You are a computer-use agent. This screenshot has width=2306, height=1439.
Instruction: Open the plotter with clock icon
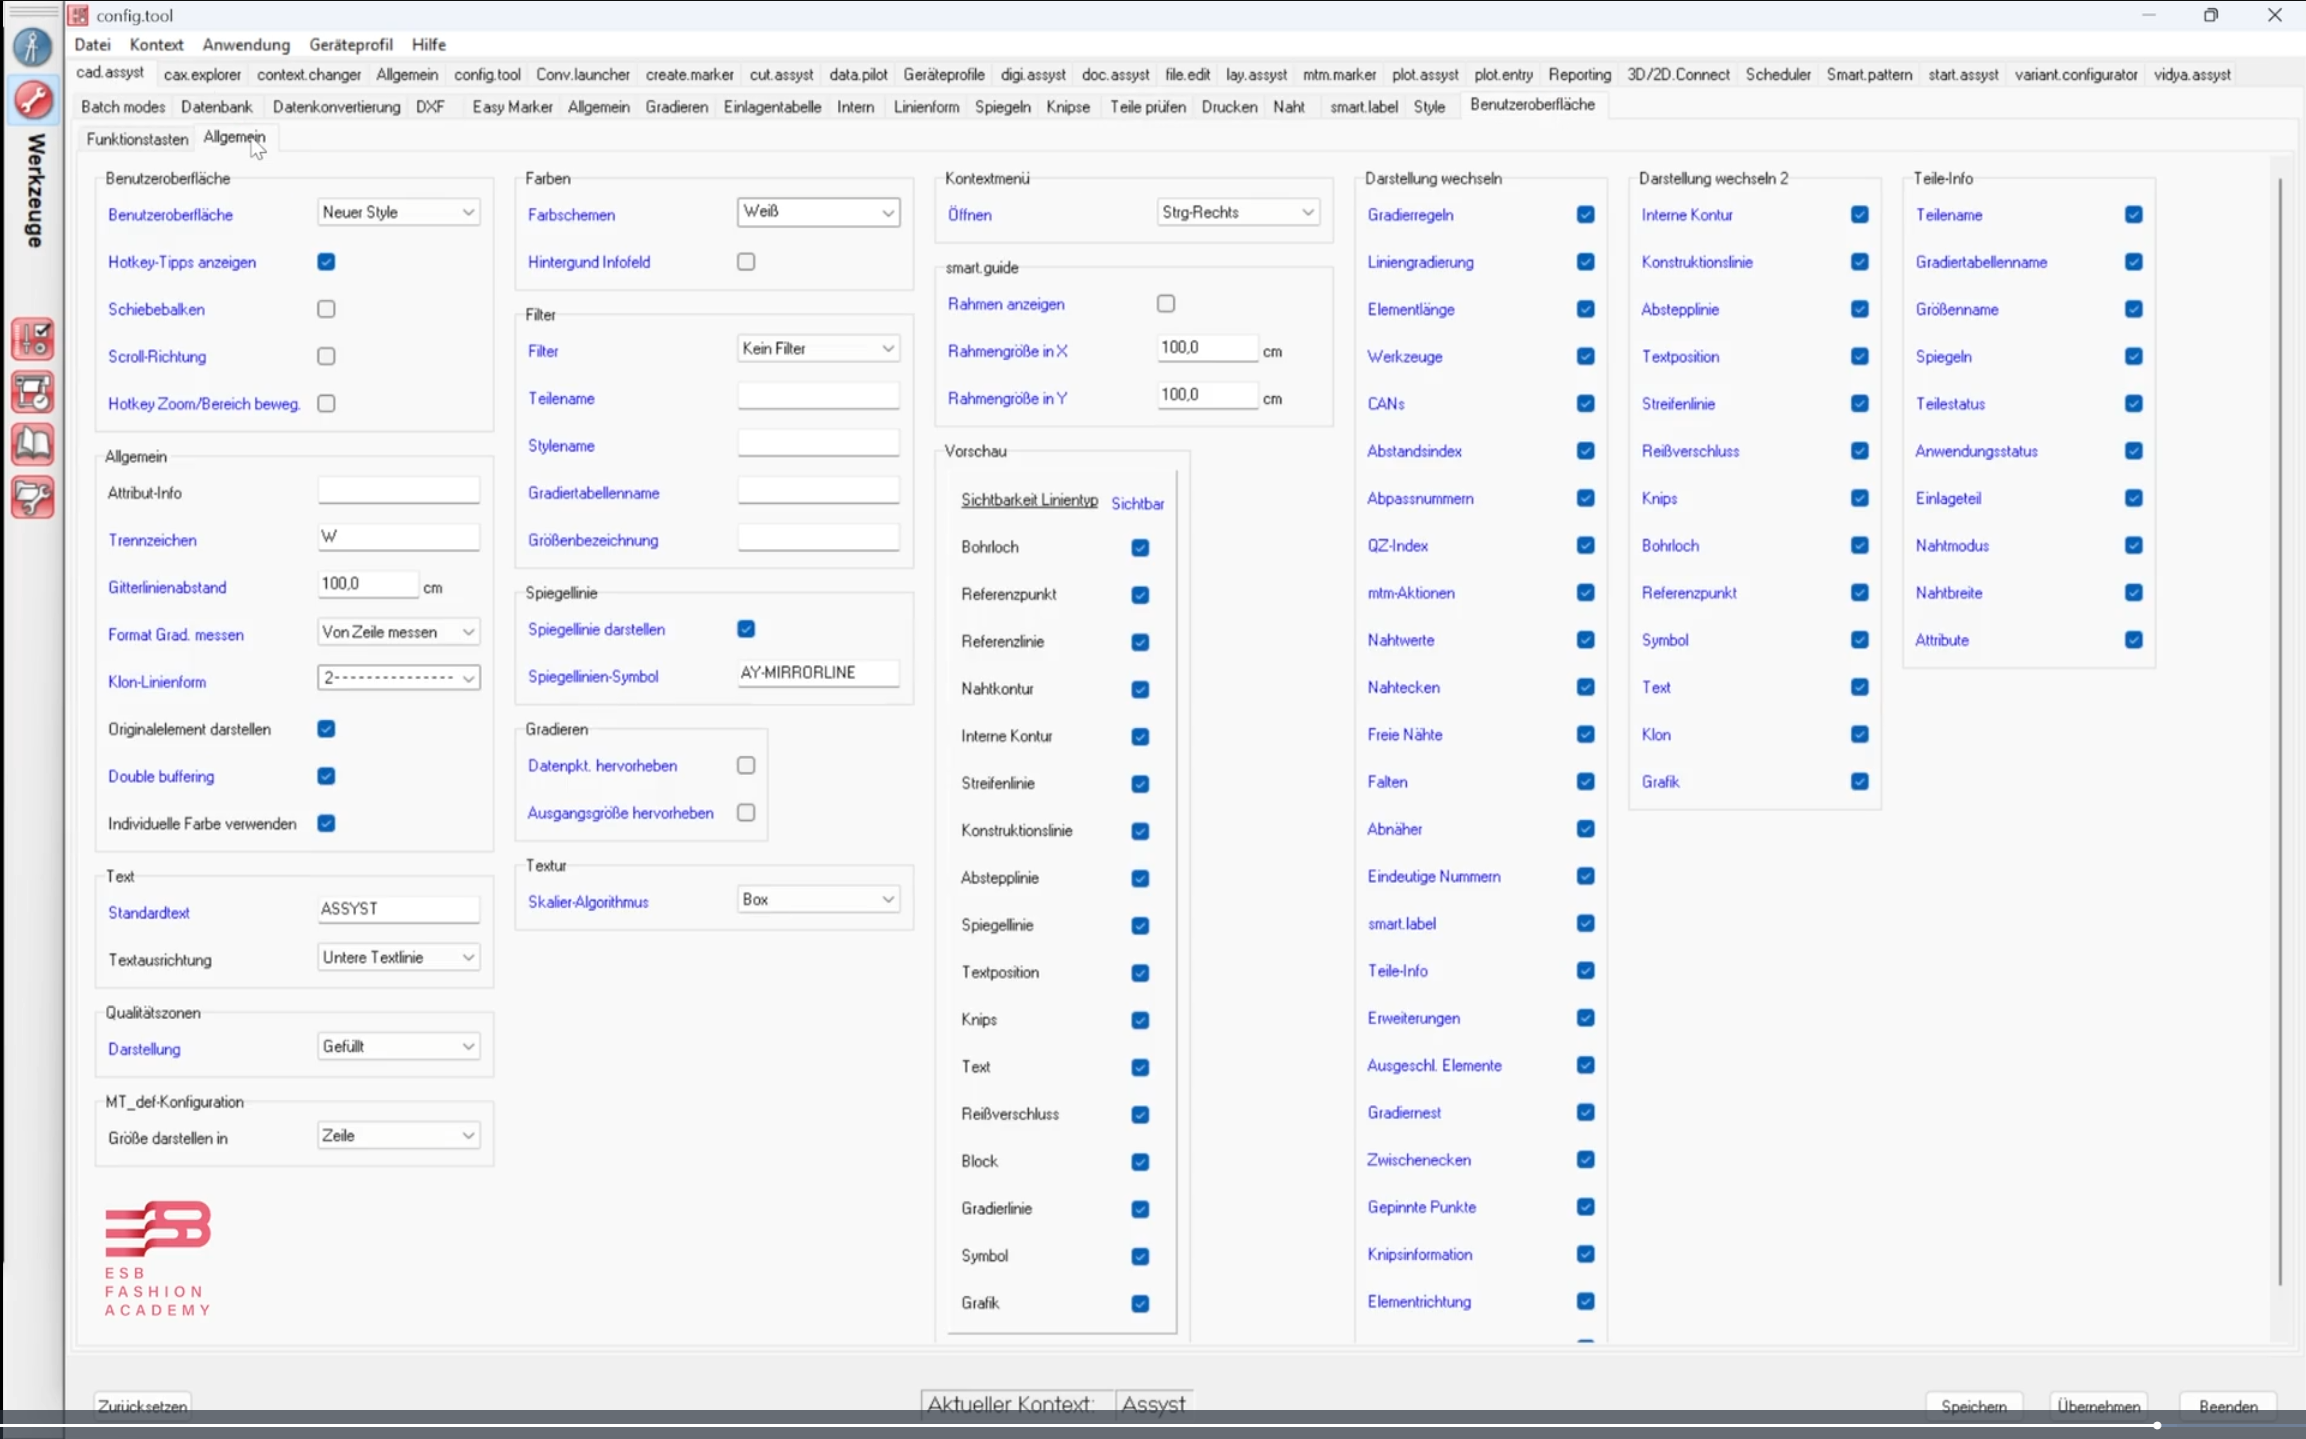(x=32, y=393)
